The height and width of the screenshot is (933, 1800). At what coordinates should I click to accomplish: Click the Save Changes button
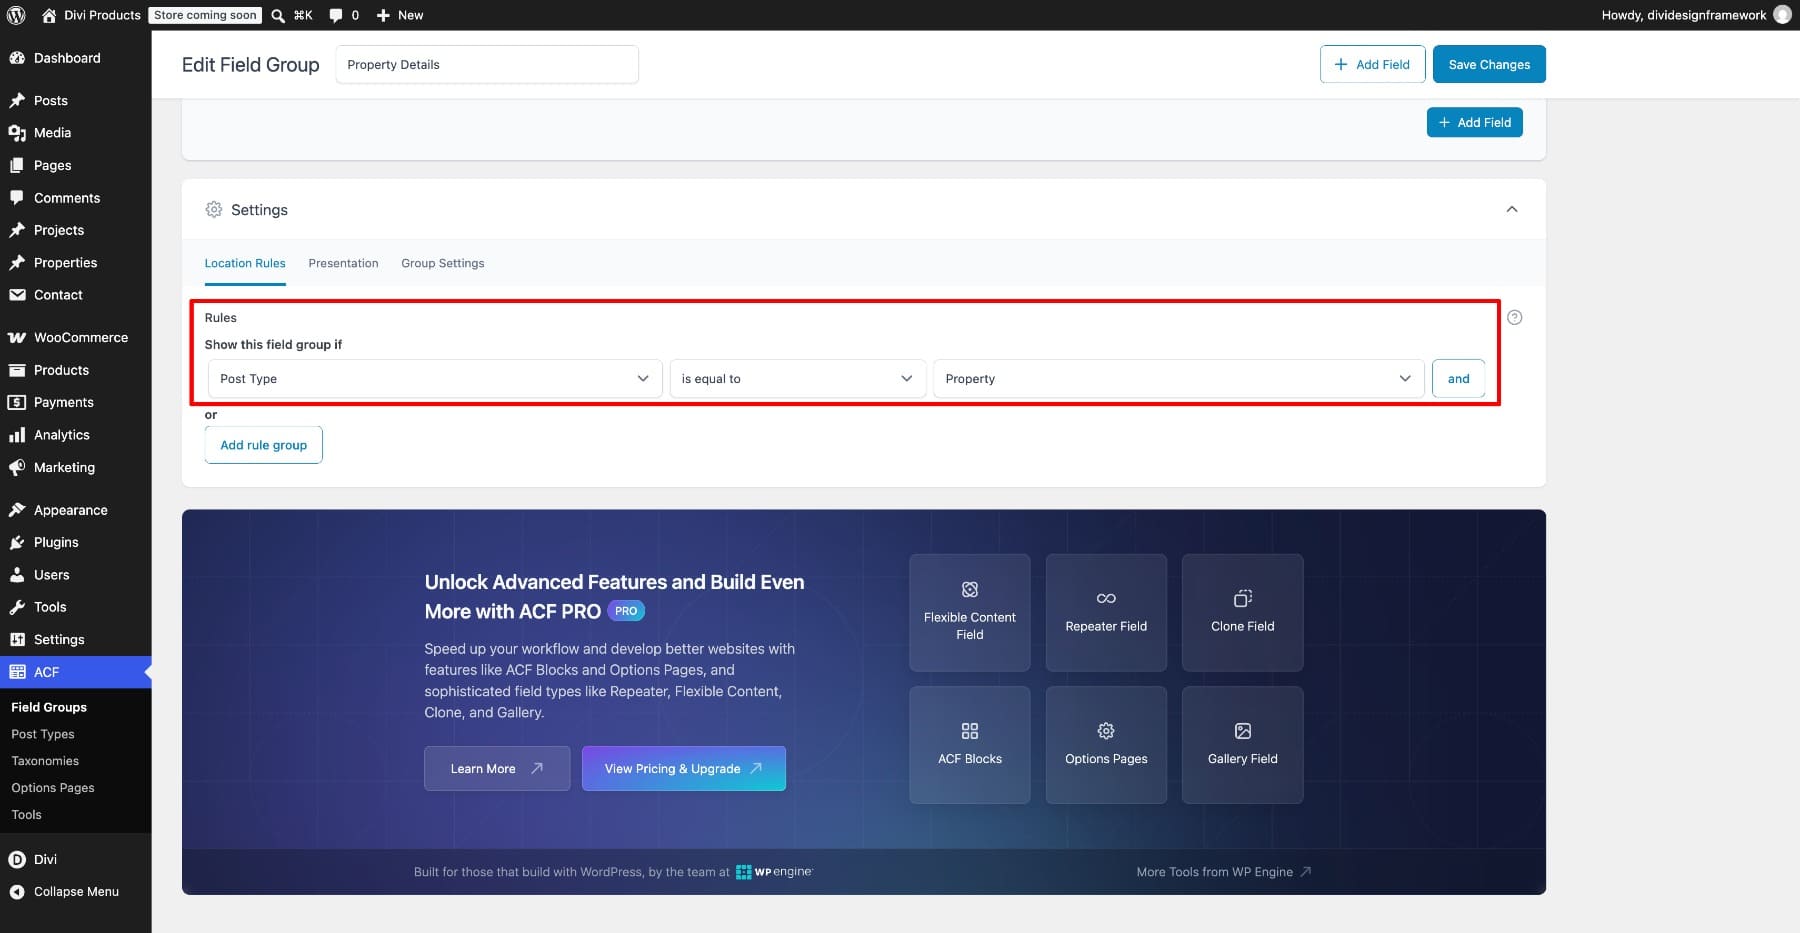click(1489, 64)
